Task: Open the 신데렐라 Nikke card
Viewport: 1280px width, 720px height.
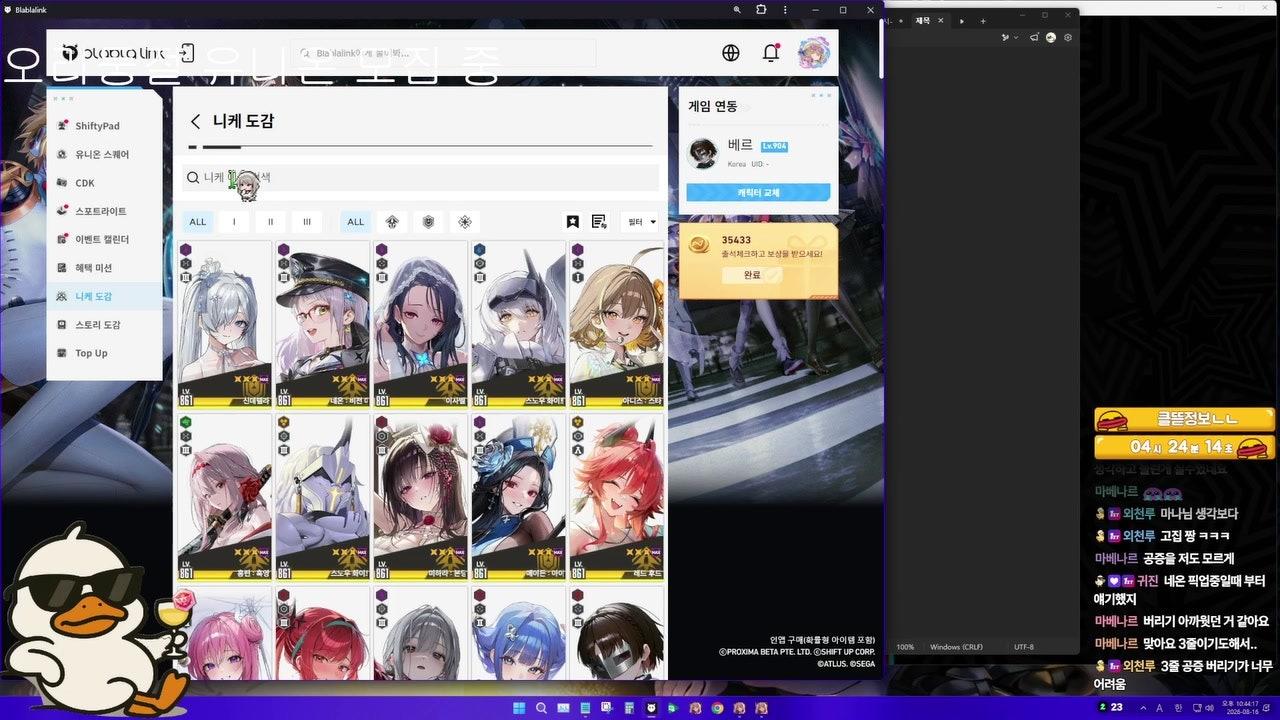Action: [x=225, y=325]
